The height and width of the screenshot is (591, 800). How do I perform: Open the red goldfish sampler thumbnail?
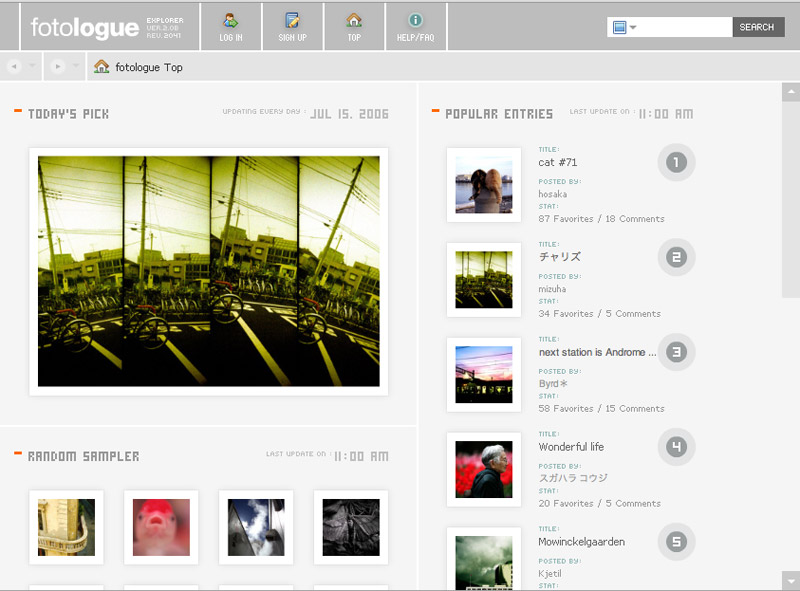point(161,527)
